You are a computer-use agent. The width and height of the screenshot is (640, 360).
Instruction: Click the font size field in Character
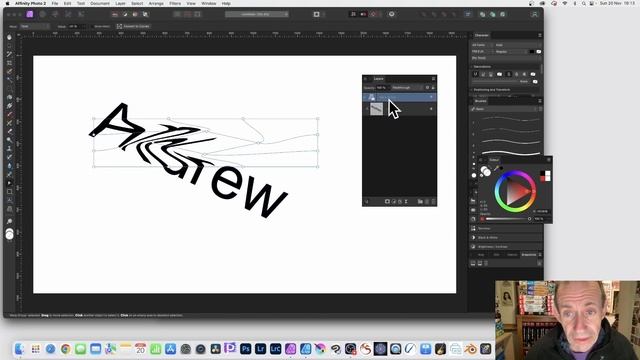pyautogui.click(x=482, y=52)
